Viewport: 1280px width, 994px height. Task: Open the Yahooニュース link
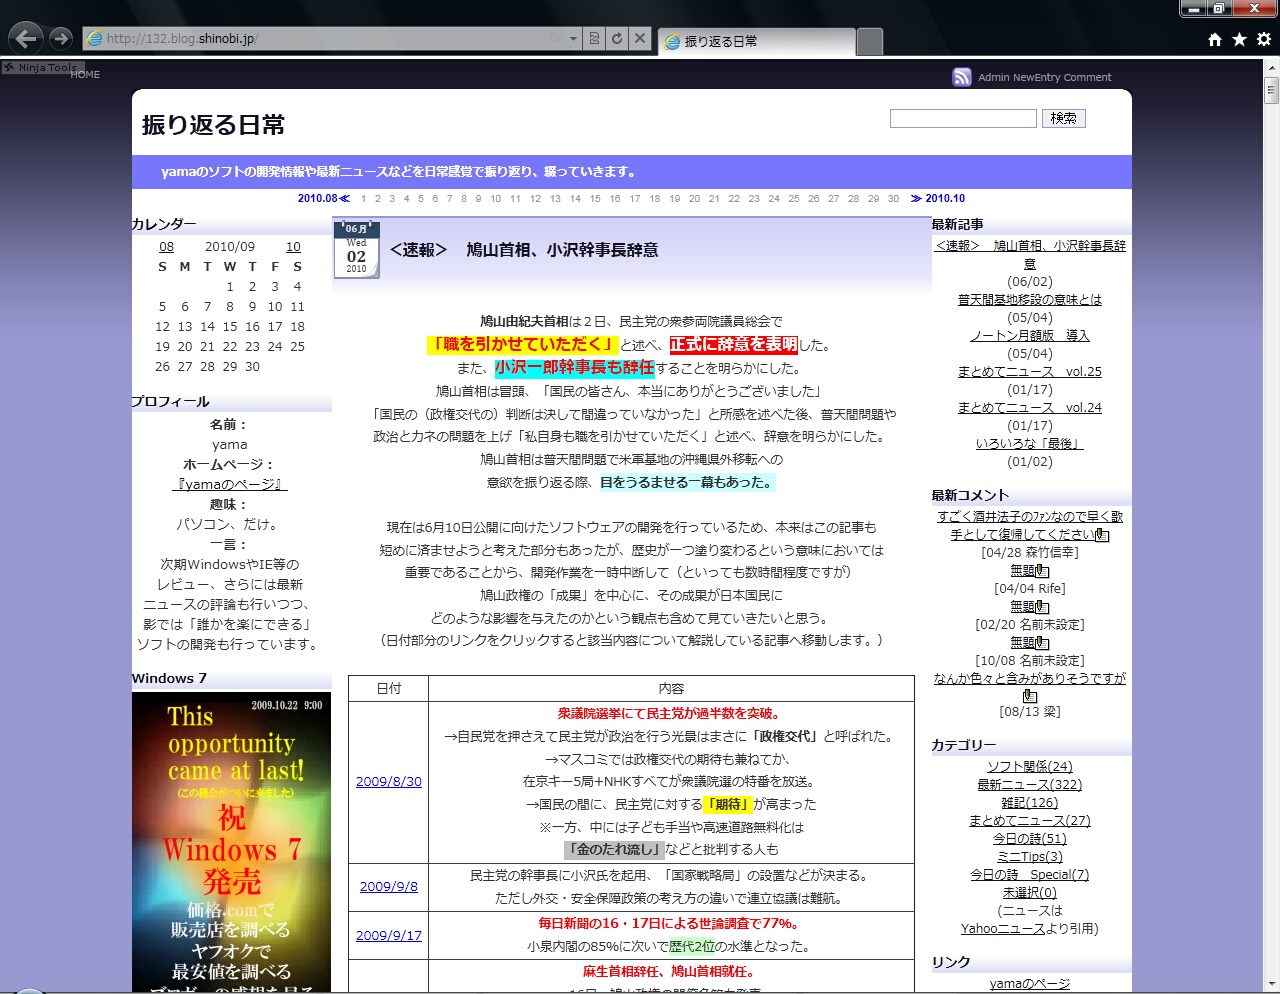pyautogui.click(x=1003, y=928)
